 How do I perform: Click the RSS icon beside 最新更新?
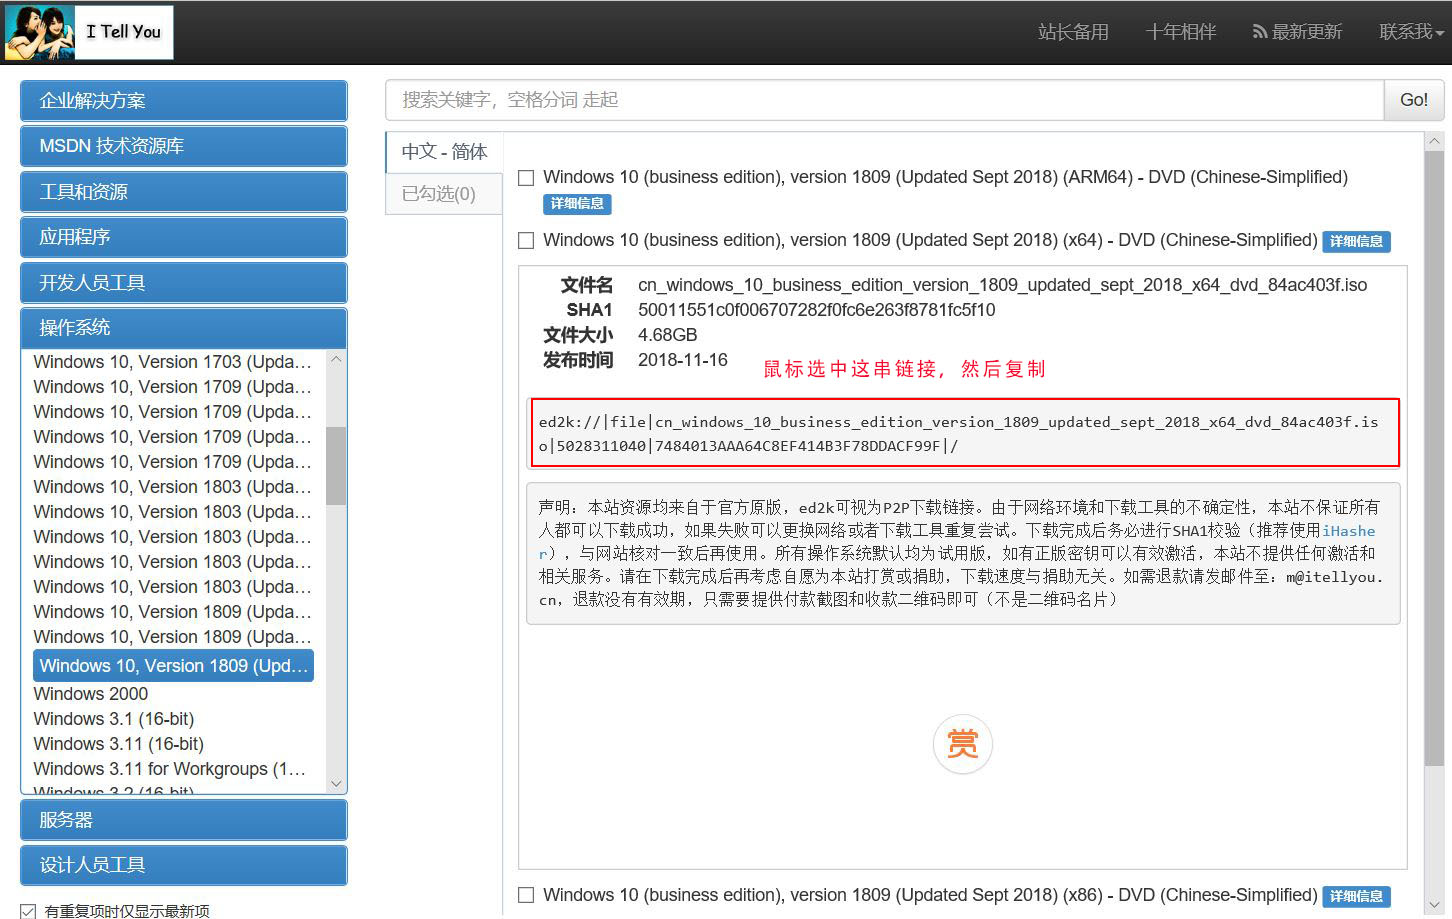(x=1260, y=31)
